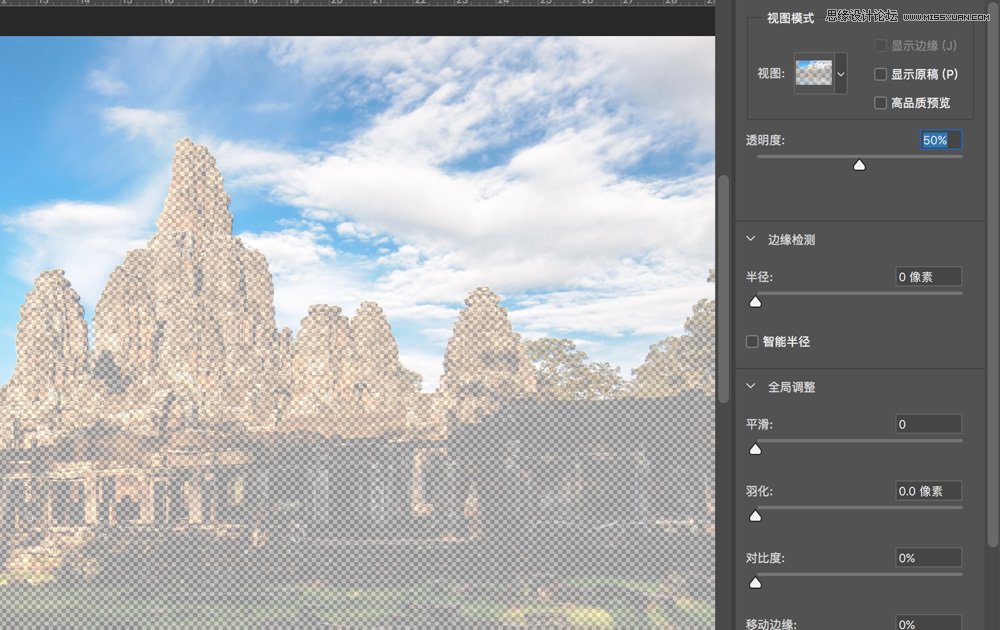Open the 视图 (View) mode dropdown
Image resolution: width=1000 pixels, height=630 pixels.
pyautogui.click(x=840, y=73)
